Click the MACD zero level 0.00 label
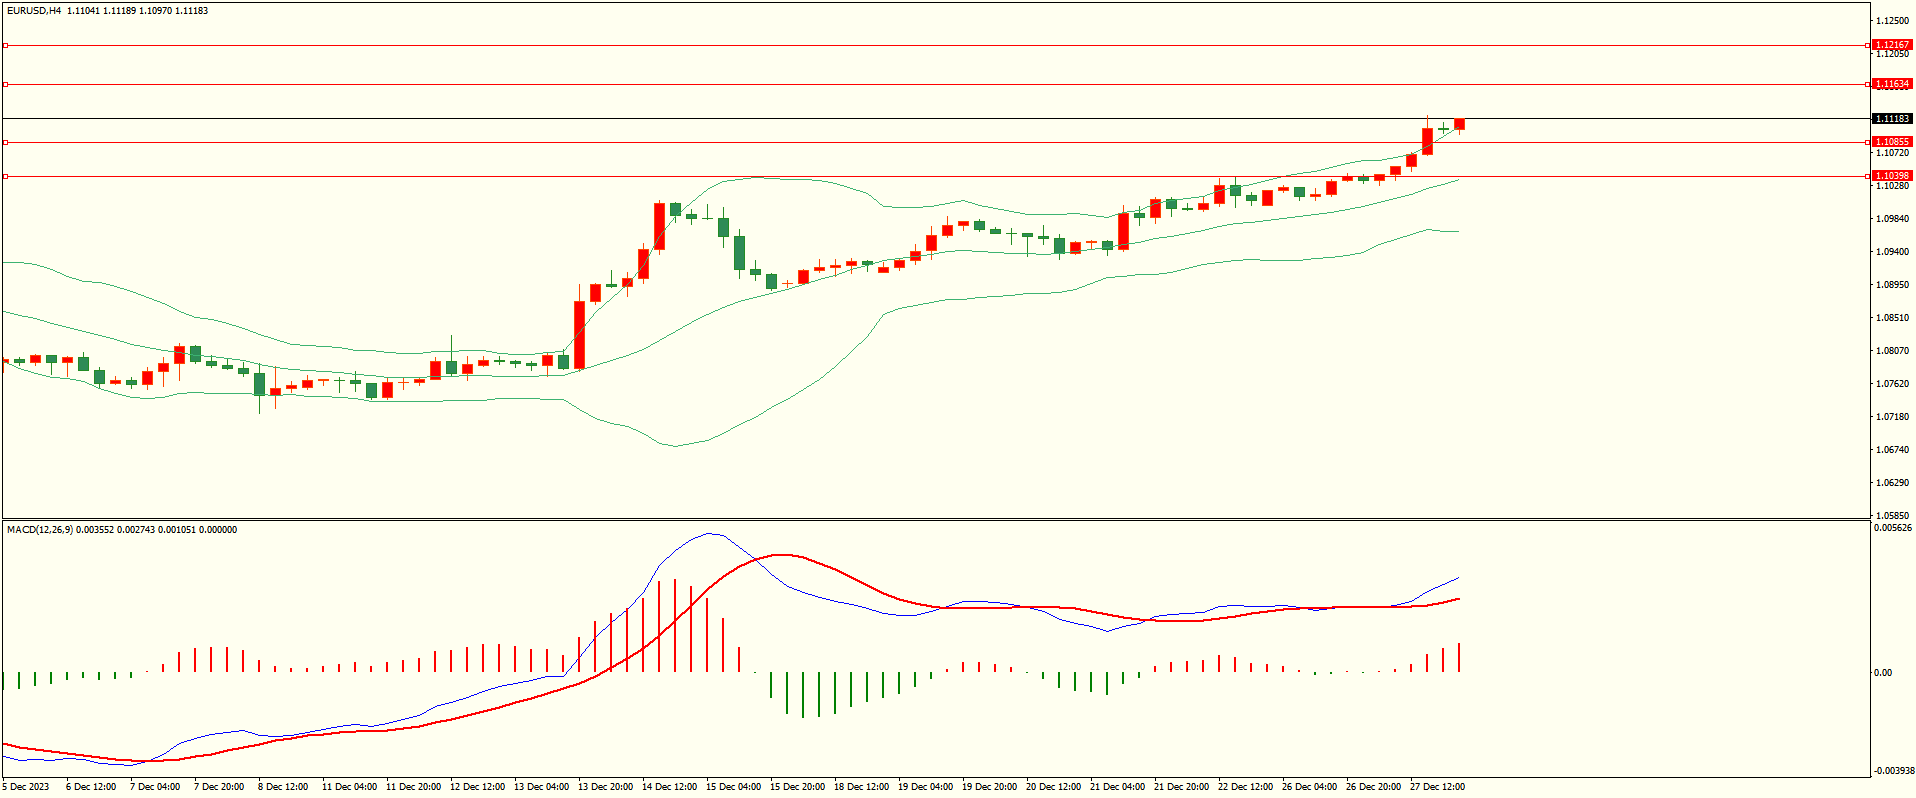 [1883, 673]
